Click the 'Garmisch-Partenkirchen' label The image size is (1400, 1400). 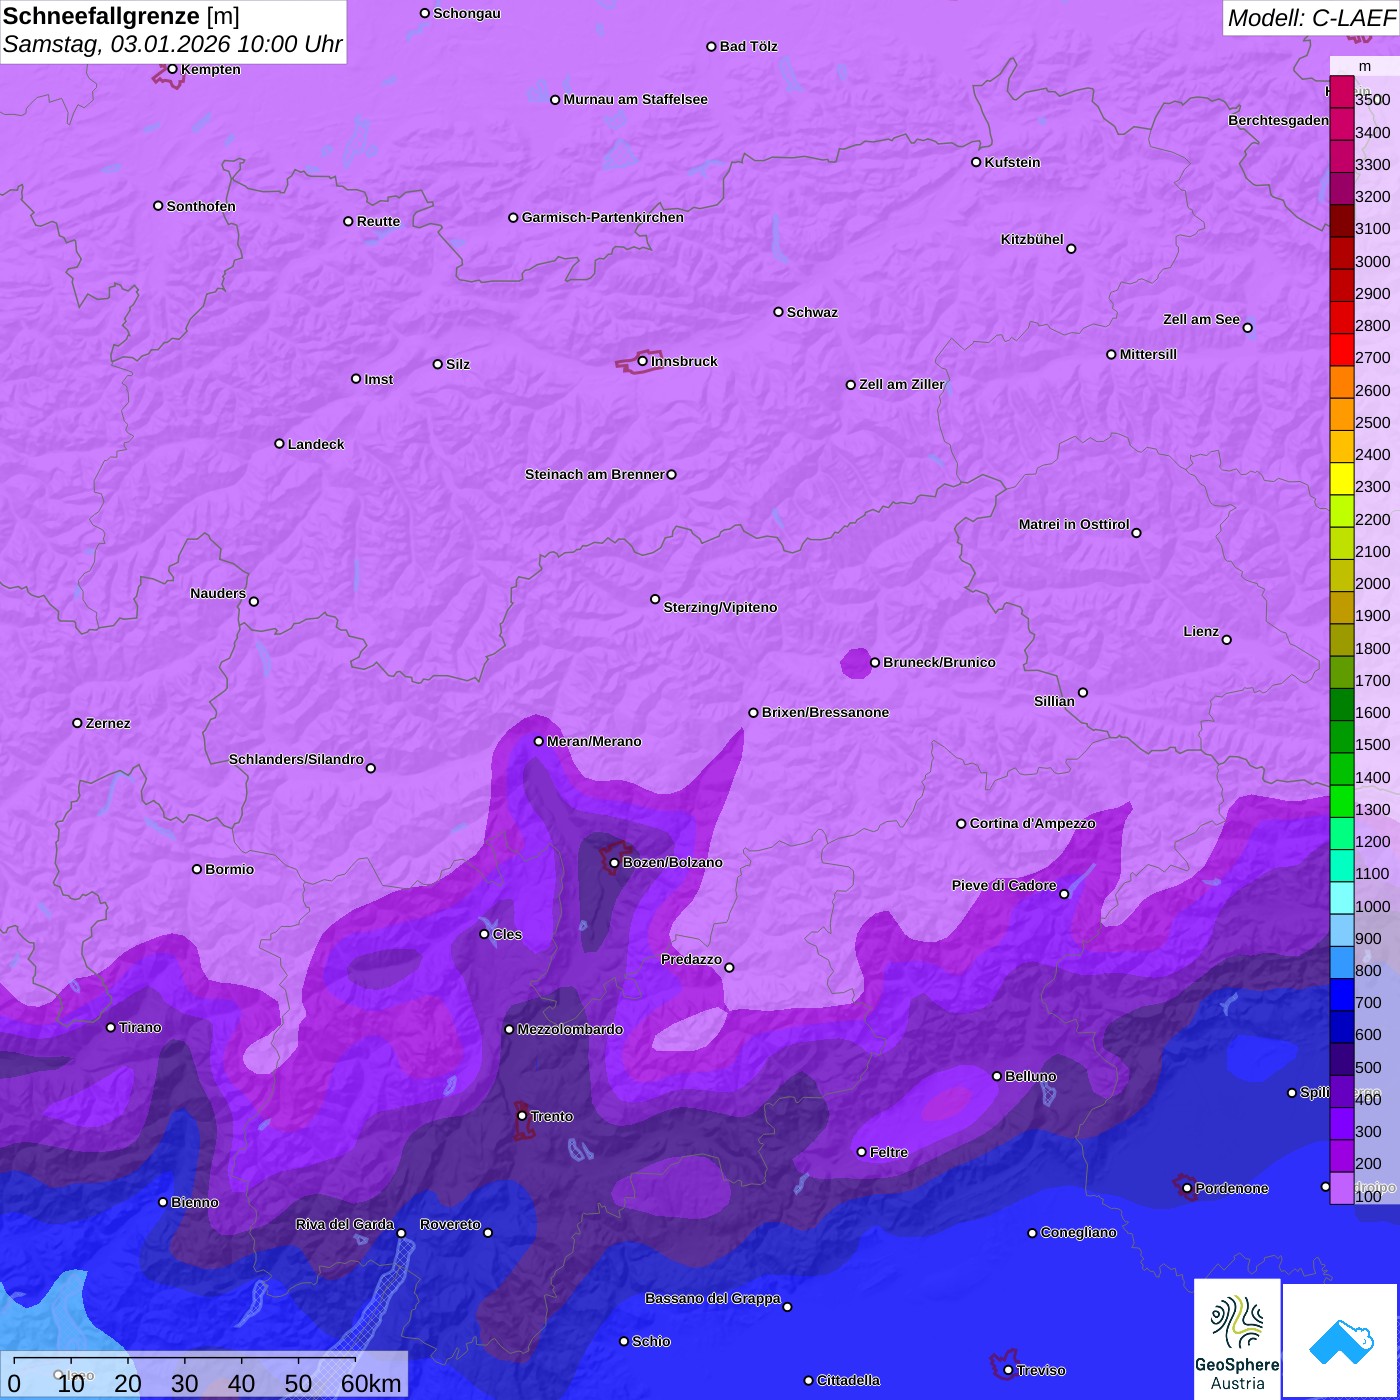(x=603, y=217)
